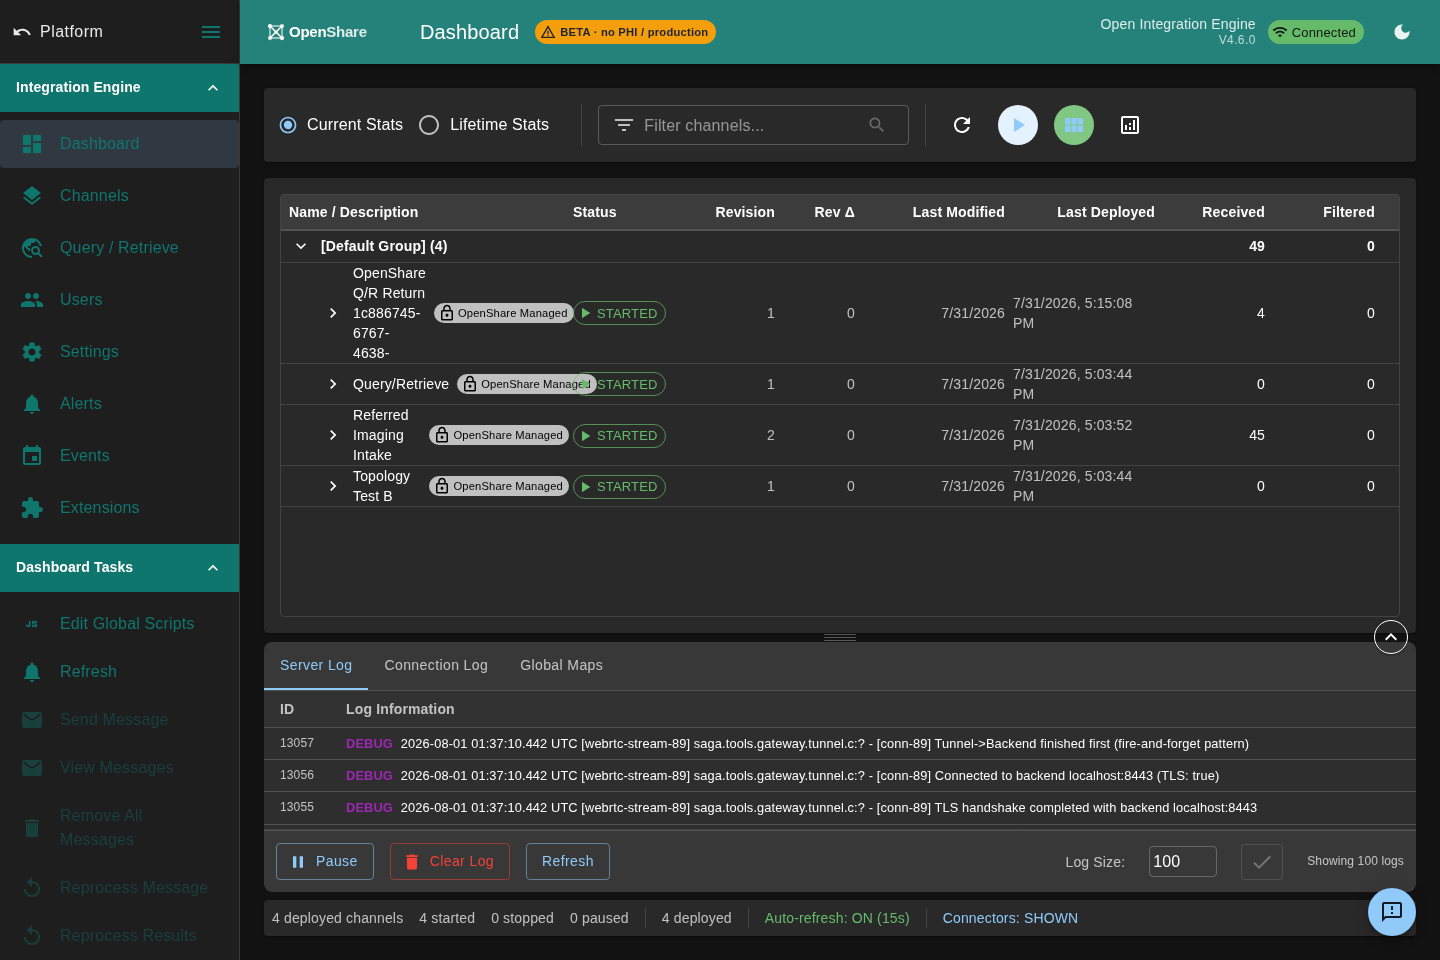Click the Clear Log button
Image resolution: width=1440 pixels, height=960 pixels.
pyautogui.click(x=450, y=862)
